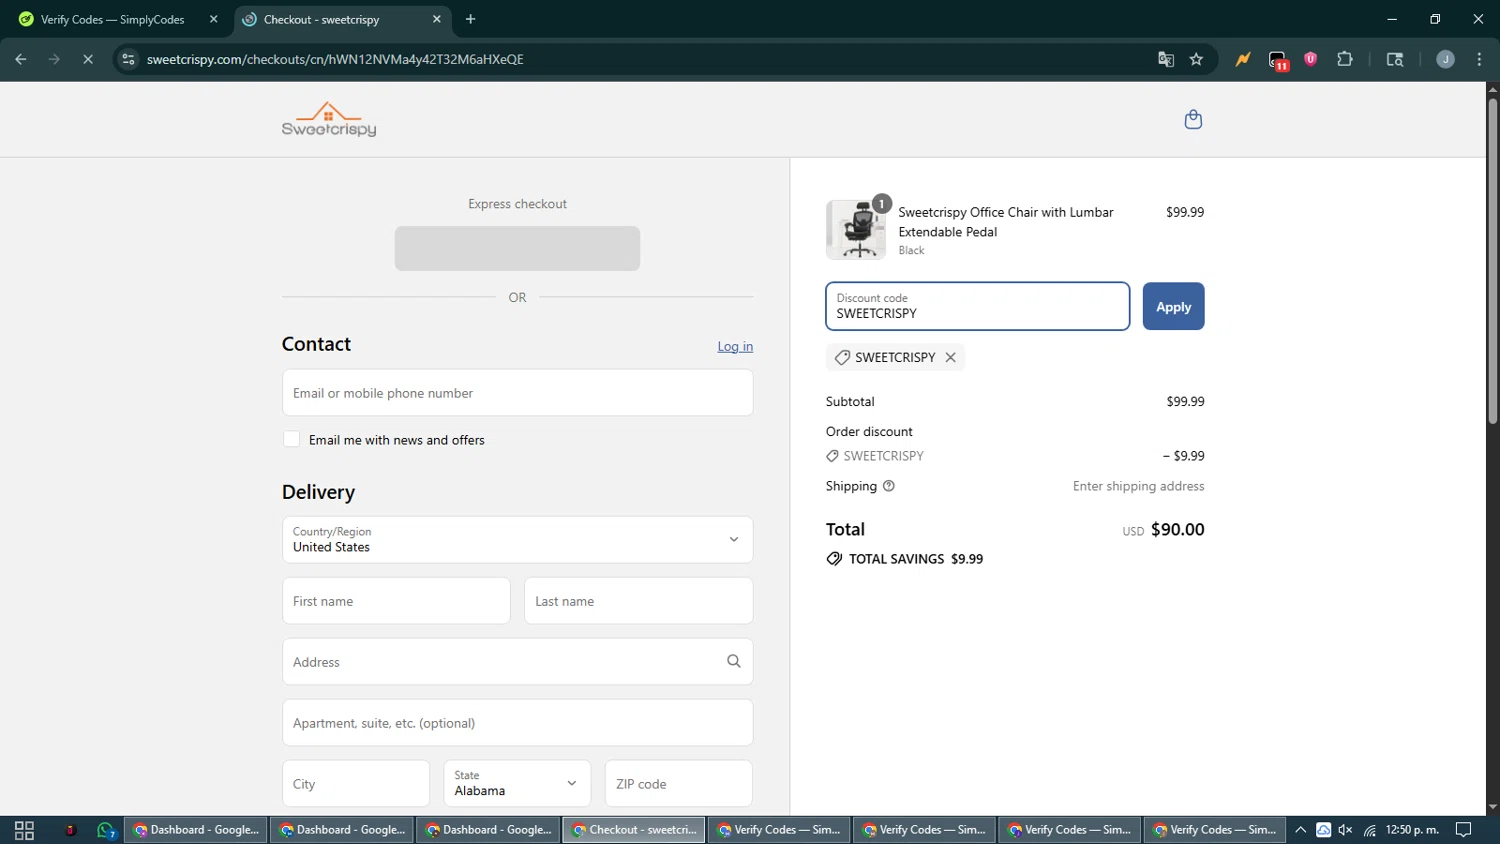Open the Checkout - sweetcri... taskbar window
The width and height of the screenshot is (1500, 844).
pyautogui.click(x=634, y=830)
